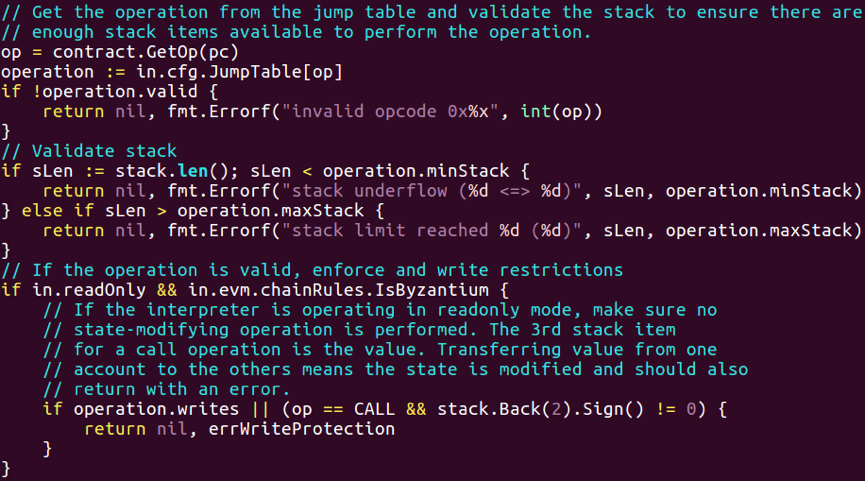
Task: Click operation.writes in the condition
Action: click(156, 409)
